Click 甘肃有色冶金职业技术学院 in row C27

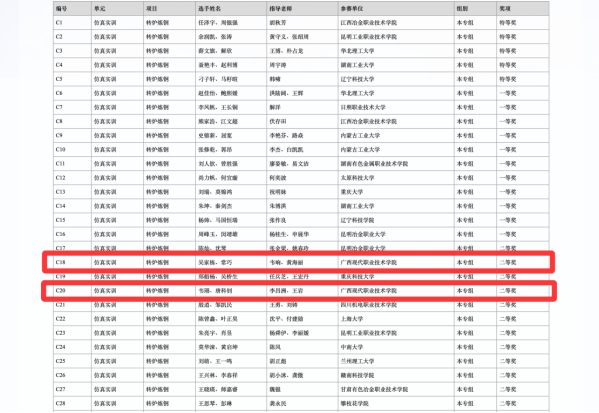pyautogui.click(x=374, y=390)
